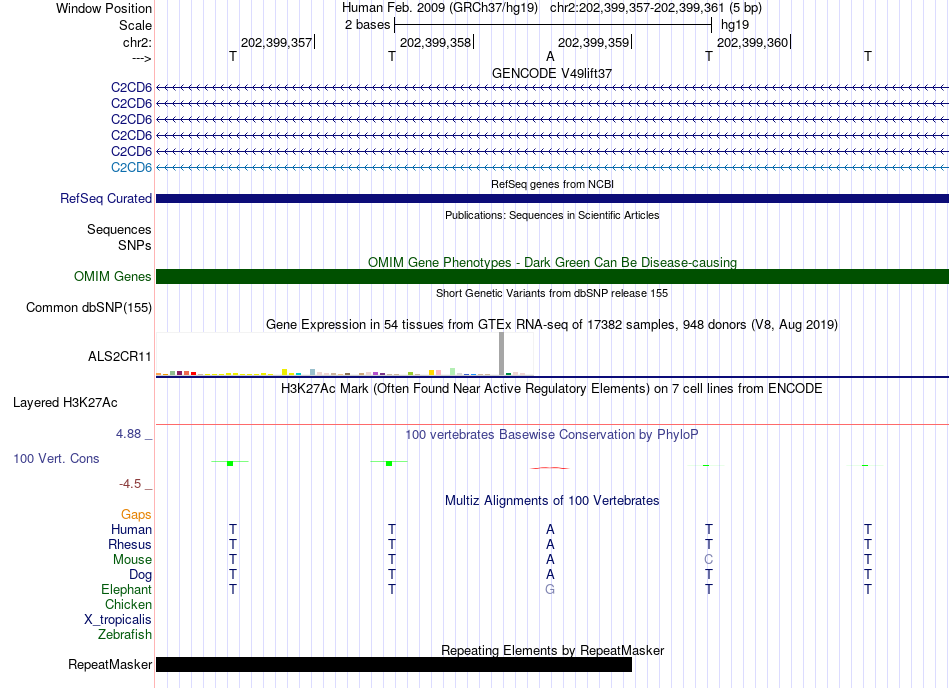This screenshot has width=950, height=688.
Task: Open the Layered H3K27Ac track label
Action: pos(65,403)
